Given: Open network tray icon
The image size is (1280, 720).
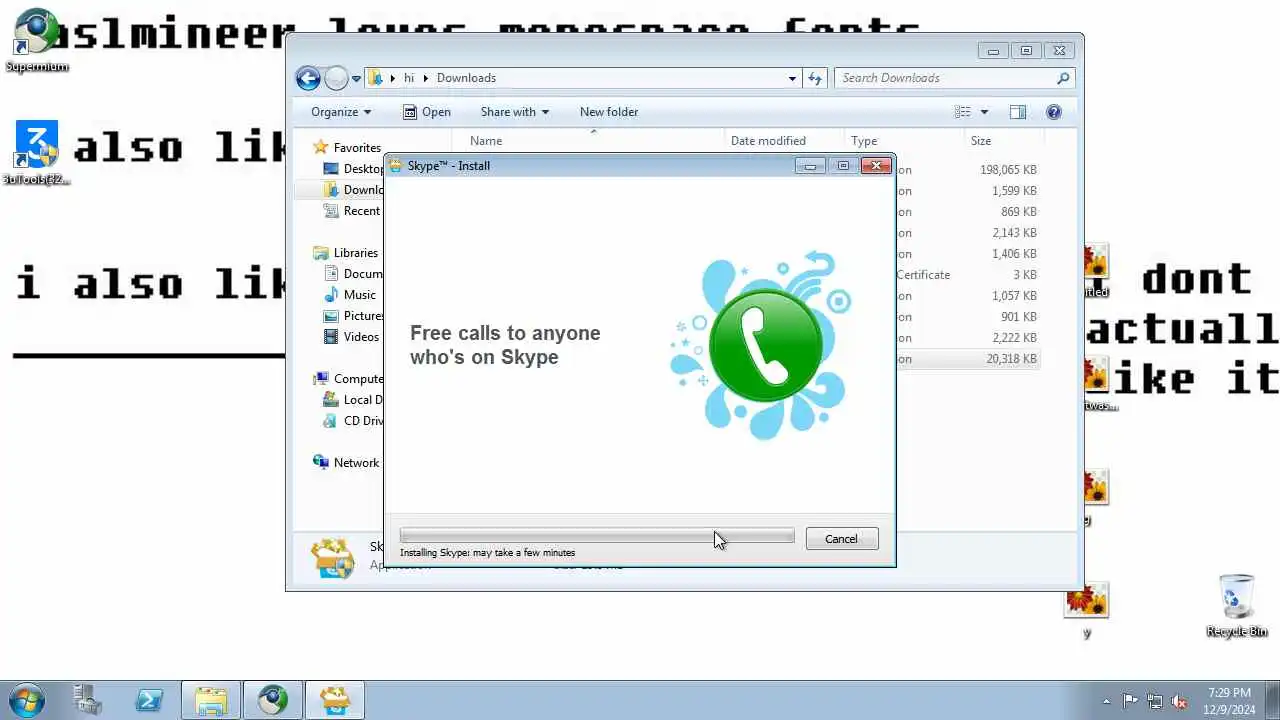Looking at the screenshot, I should [x=1155, y=701].
